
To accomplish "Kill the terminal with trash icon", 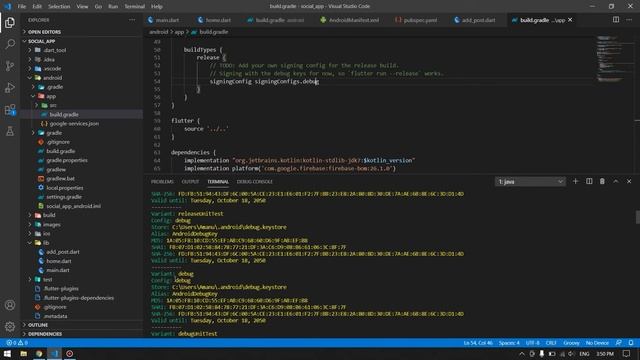I will tap(602, 181).
